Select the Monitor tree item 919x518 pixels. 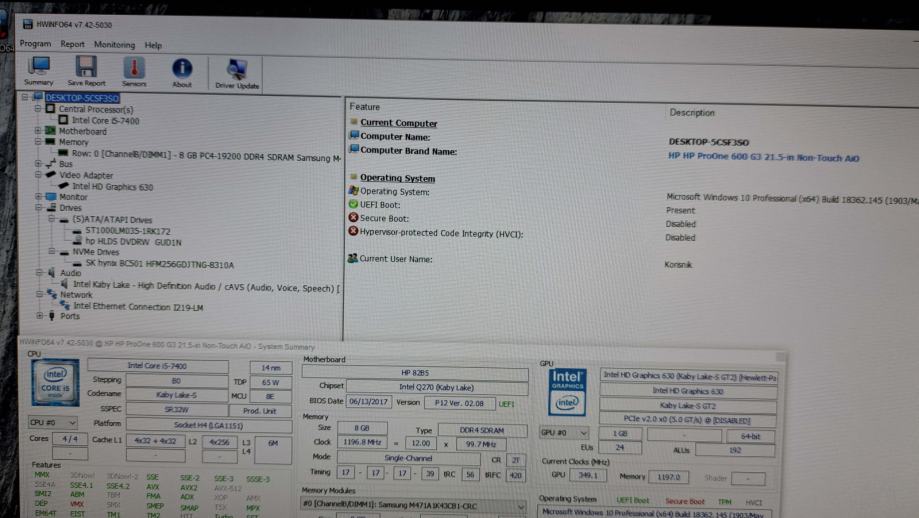tap(73, 197)
